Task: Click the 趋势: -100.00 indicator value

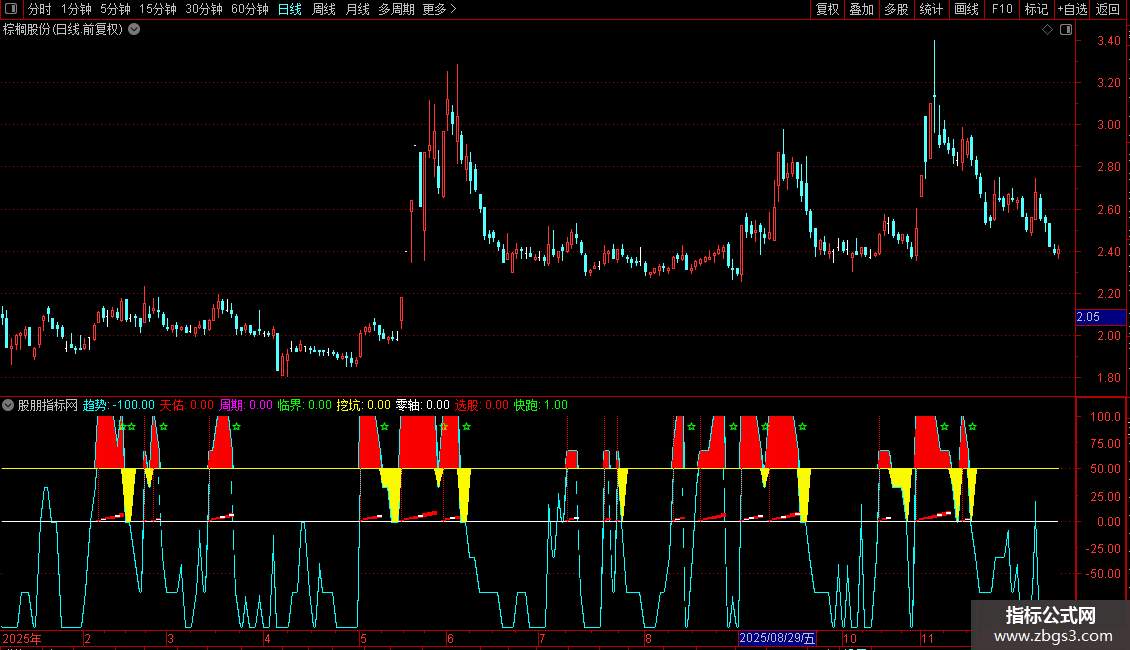Action: point(119,405)
